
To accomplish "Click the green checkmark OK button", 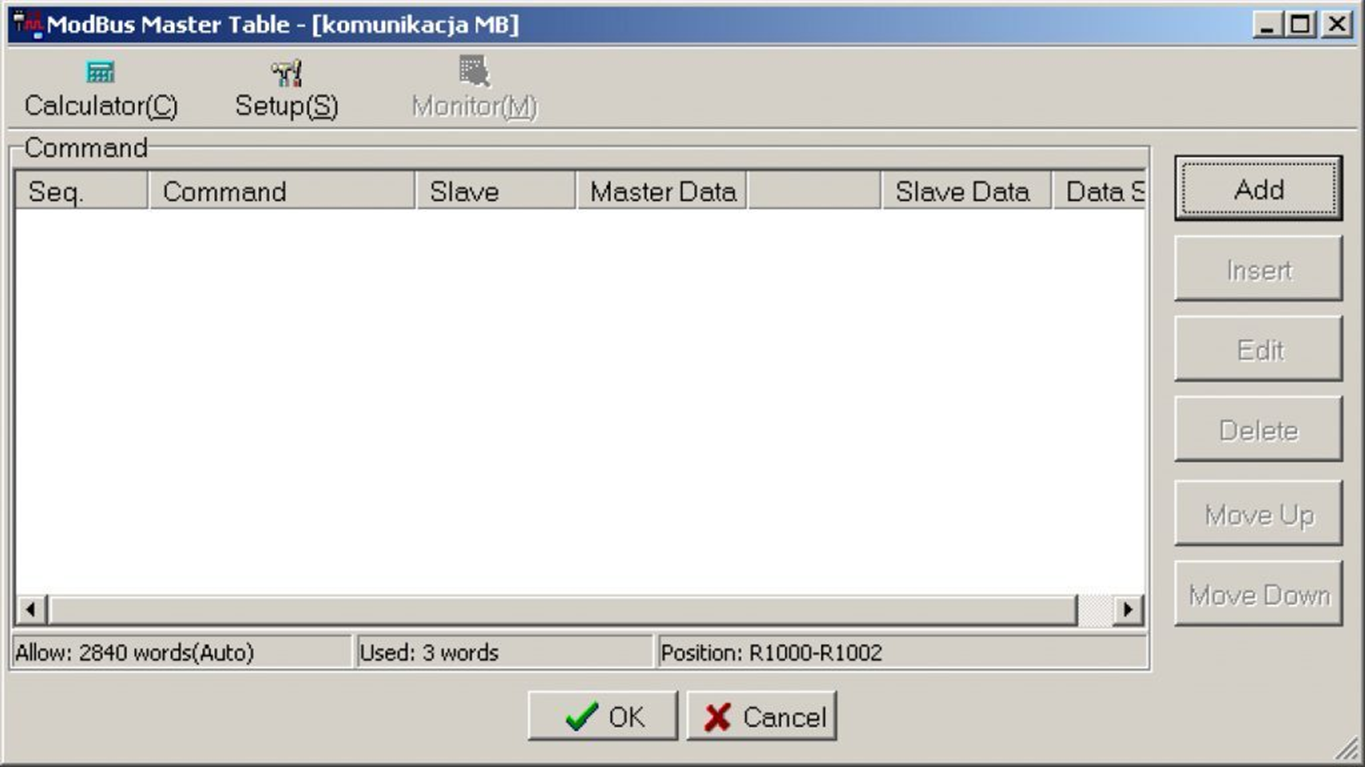I will [x=602, y=717].
